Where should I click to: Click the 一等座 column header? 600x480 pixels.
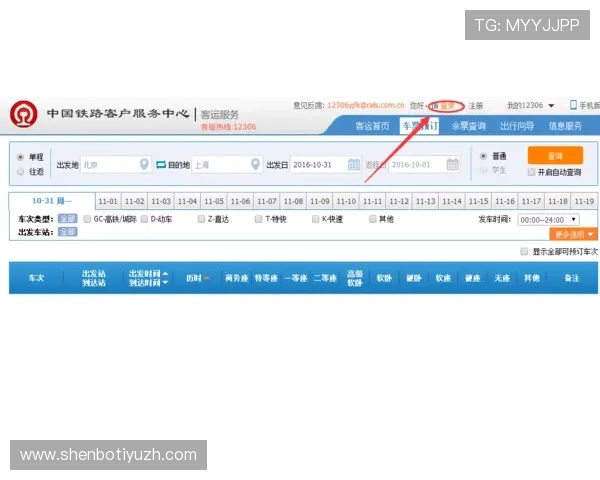pos(296,278)
